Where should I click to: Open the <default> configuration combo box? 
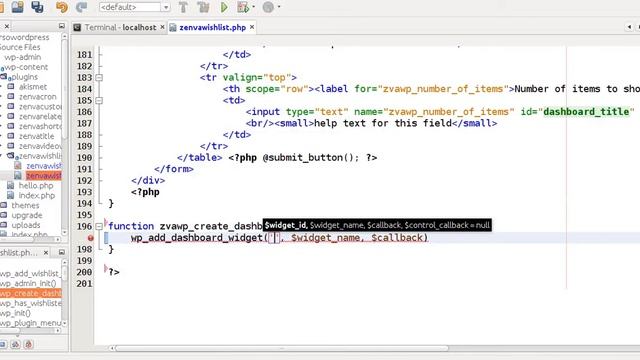tap(134, 7)
